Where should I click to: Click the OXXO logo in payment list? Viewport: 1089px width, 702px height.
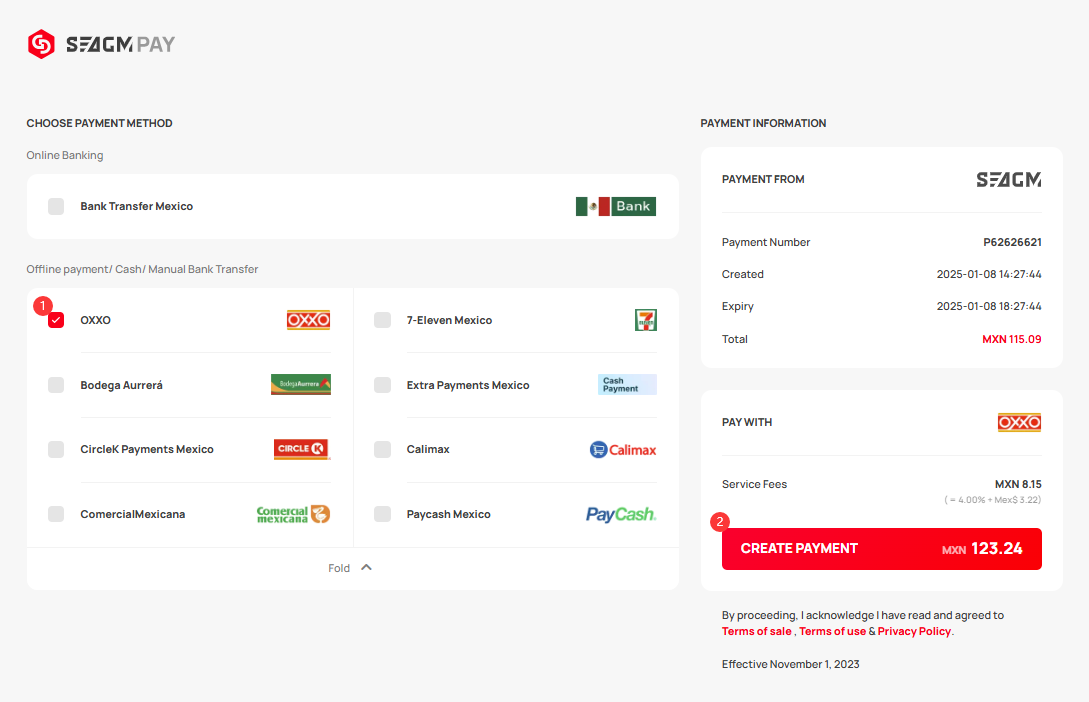(308, 320)
